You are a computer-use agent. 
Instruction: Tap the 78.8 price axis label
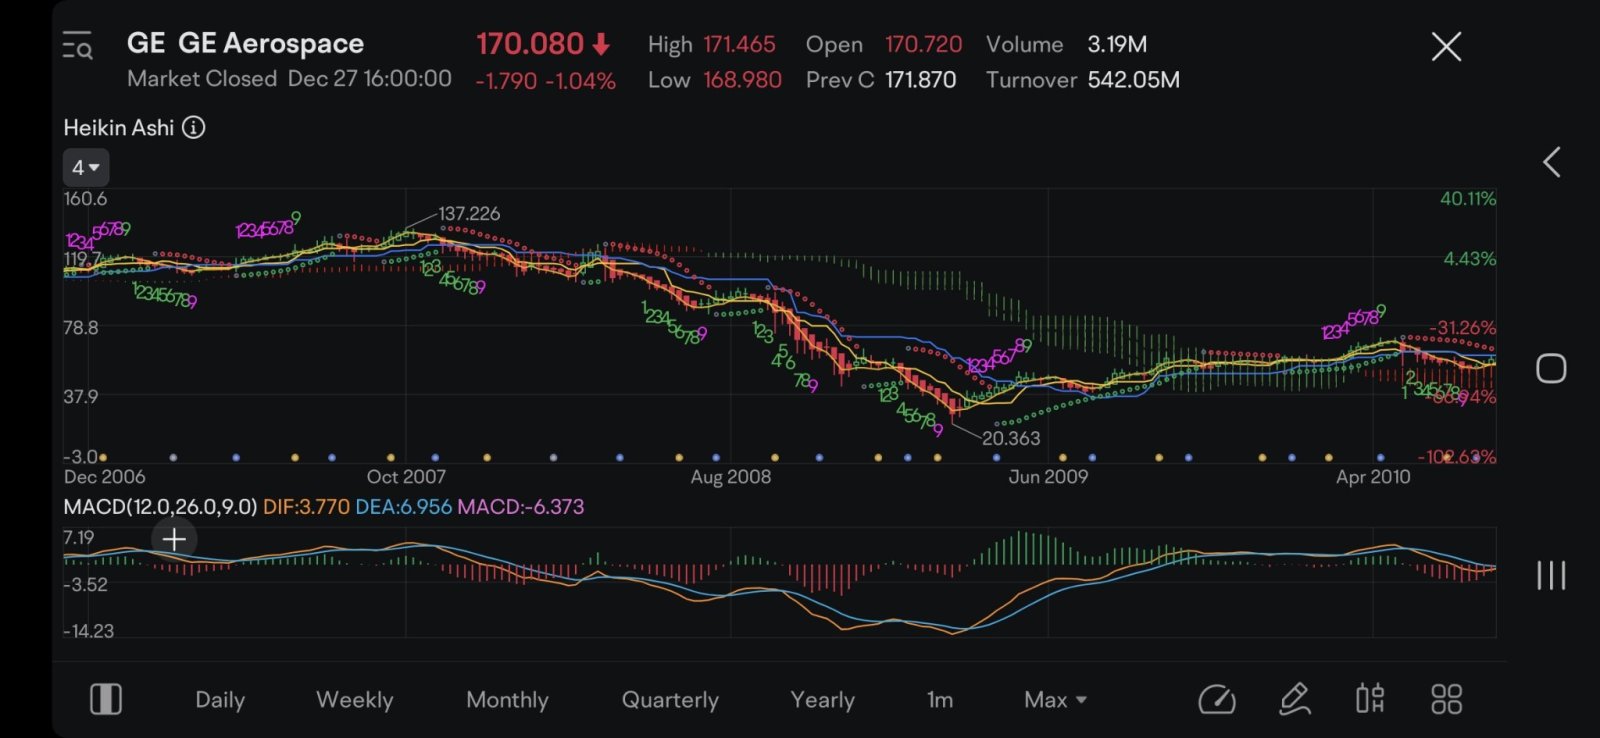tap(81, 328)
